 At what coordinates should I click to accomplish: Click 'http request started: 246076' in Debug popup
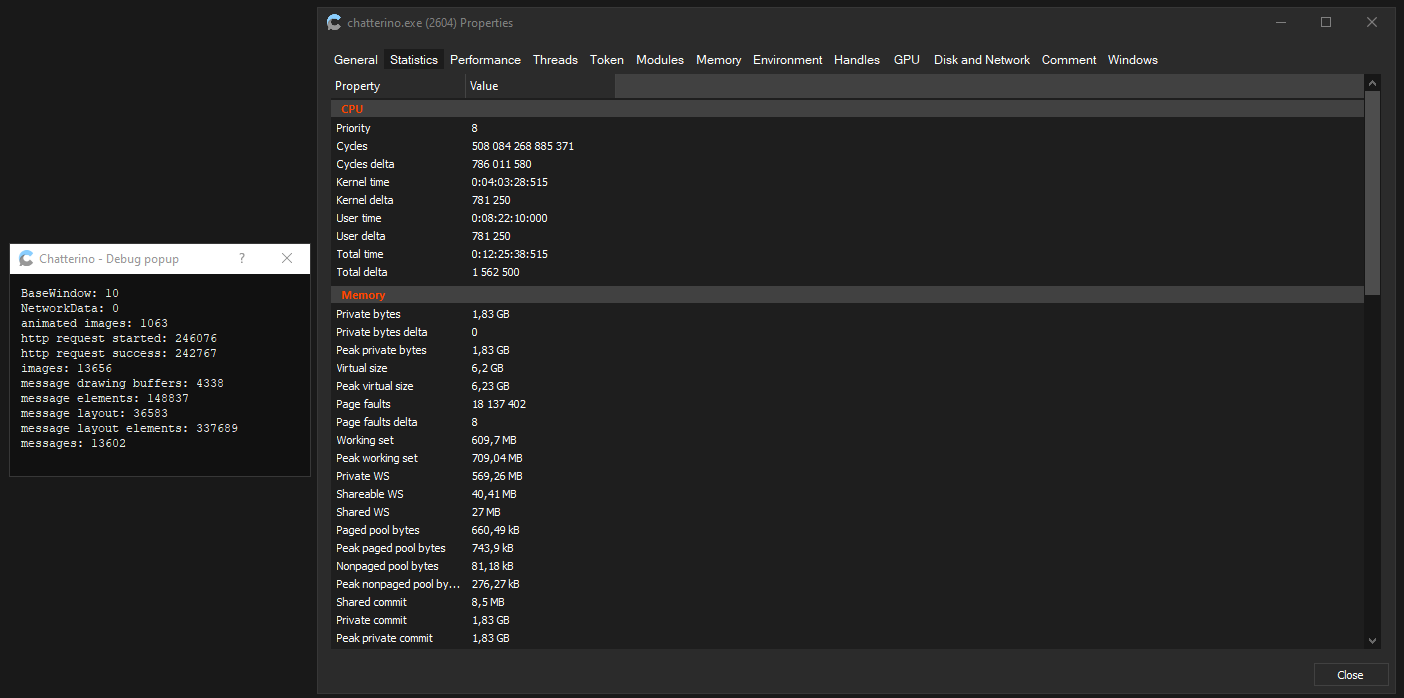tap(119, 338)
